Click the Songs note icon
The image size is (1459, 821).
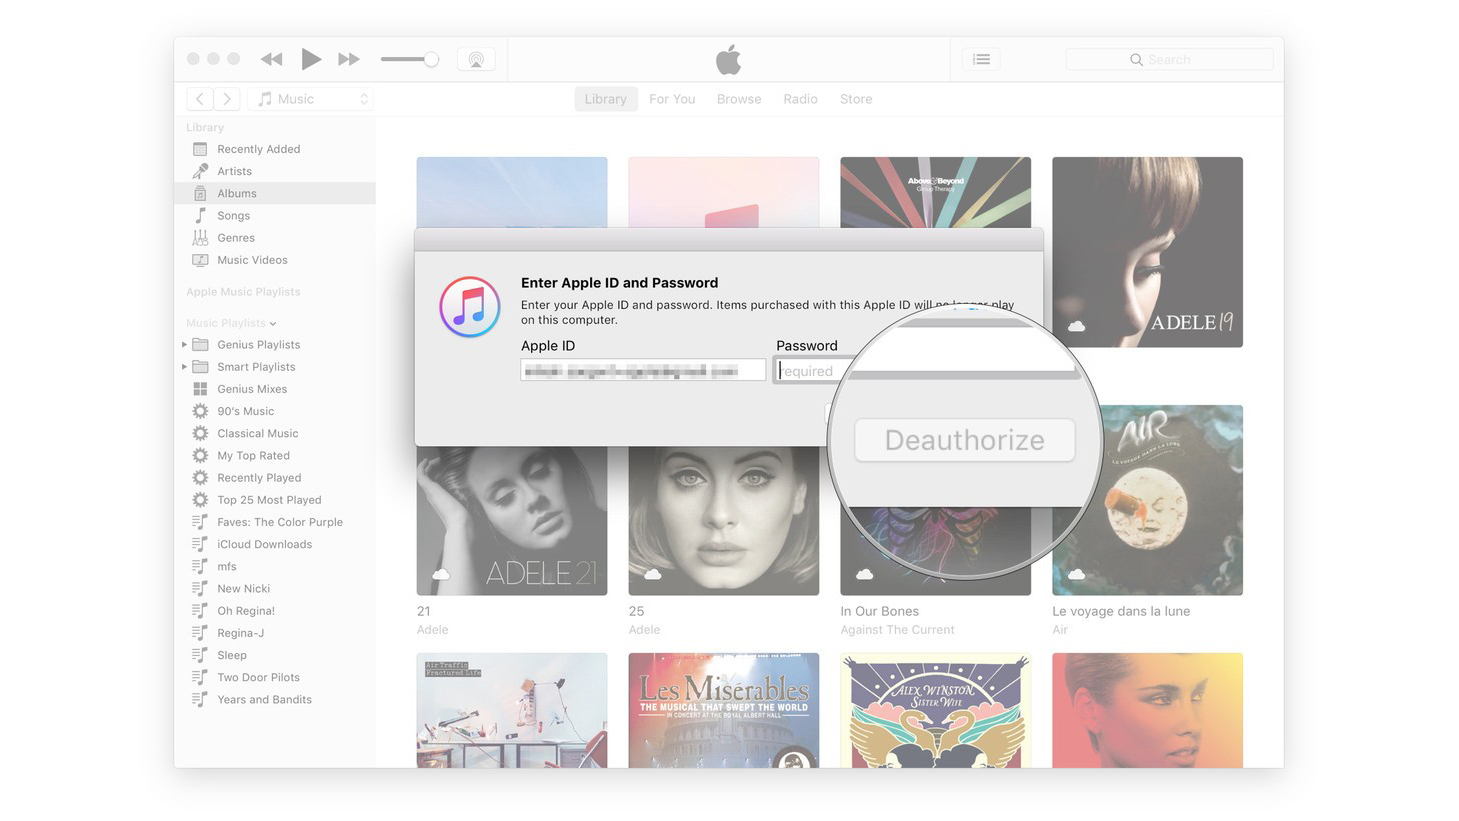click(200, 215)
